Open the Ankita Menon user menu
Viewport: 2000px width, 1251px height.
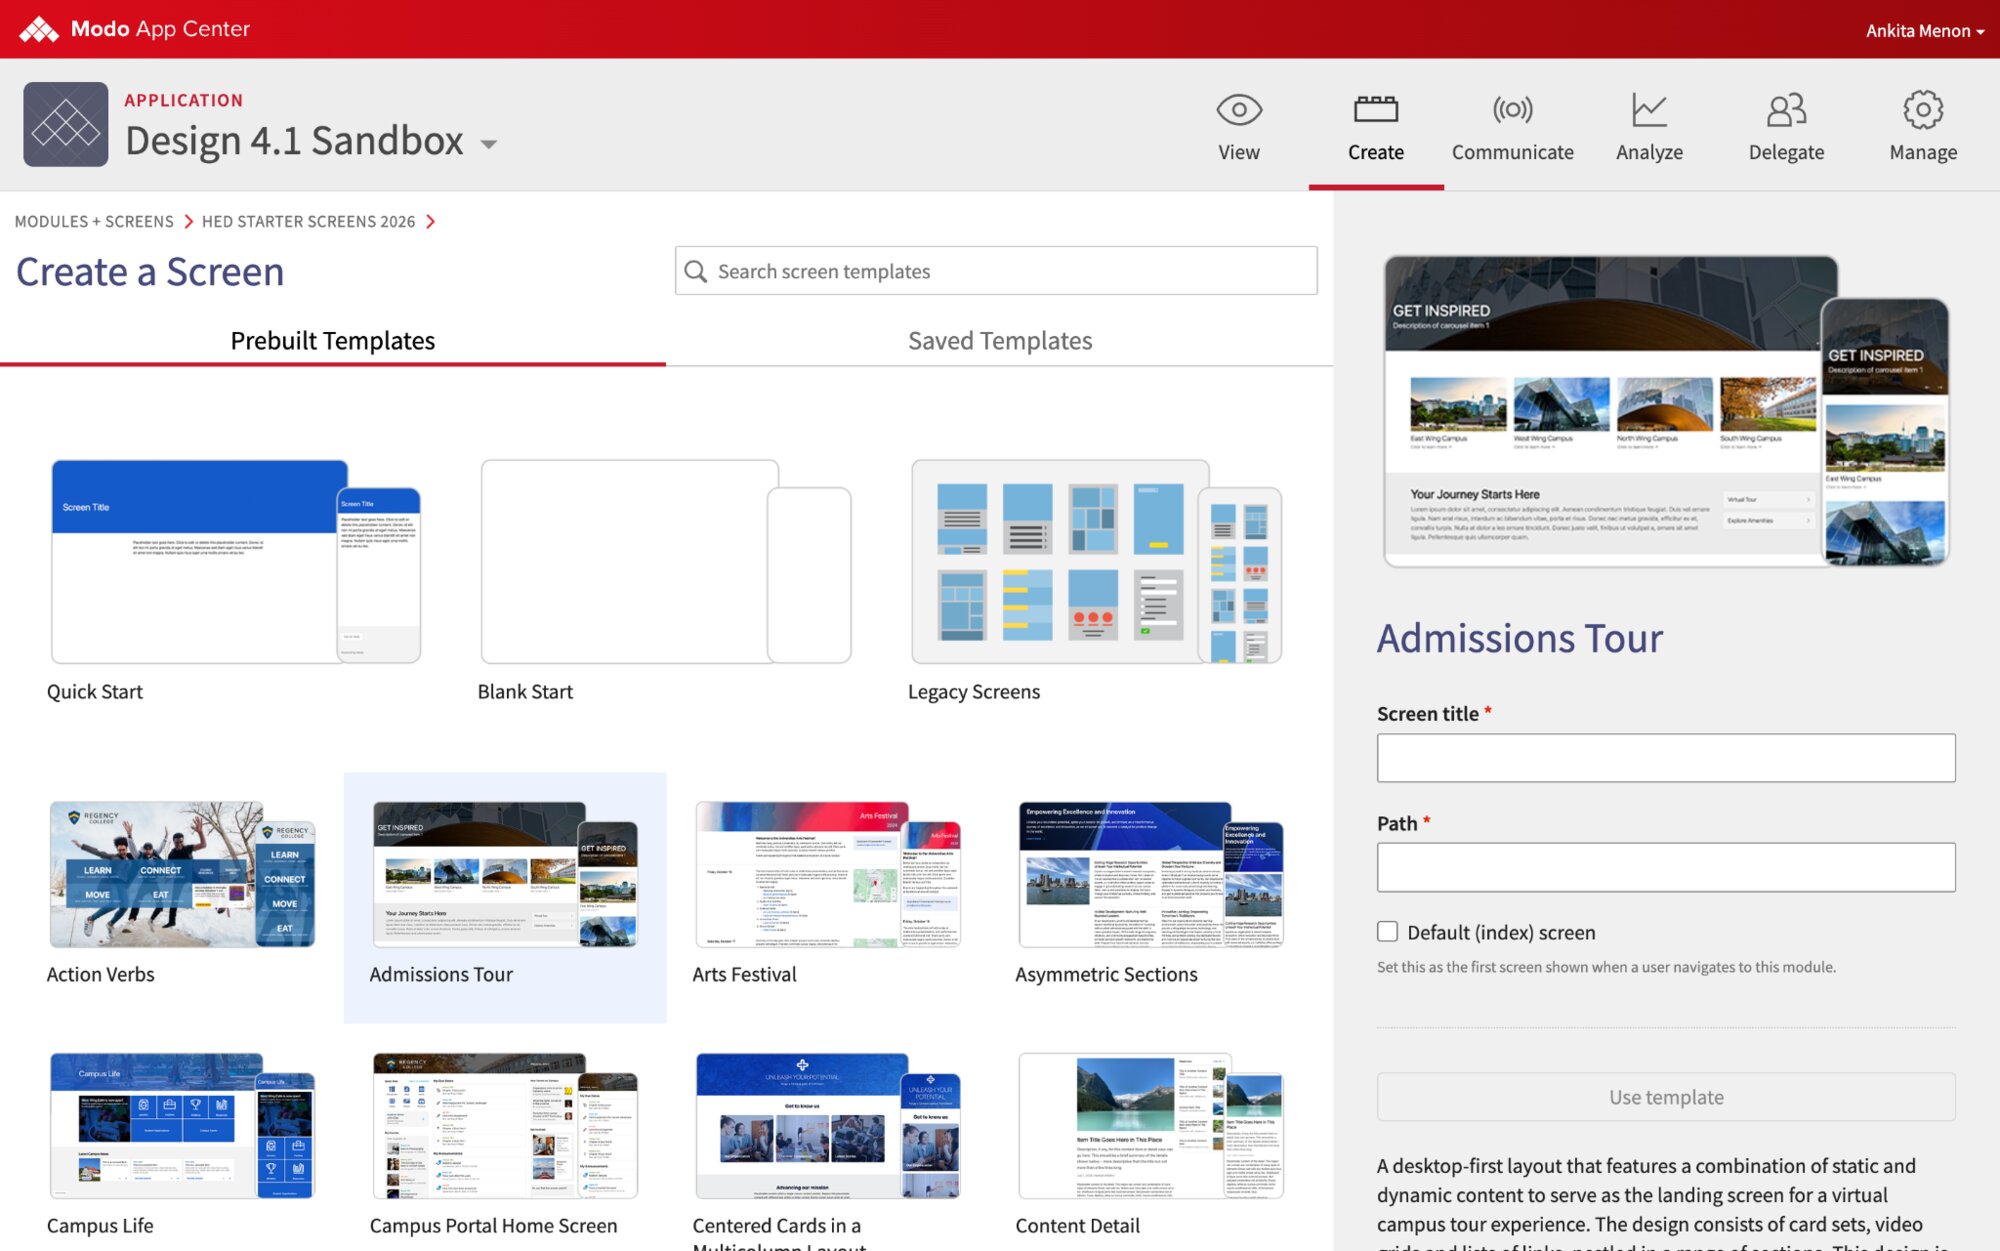point(1924,30)
